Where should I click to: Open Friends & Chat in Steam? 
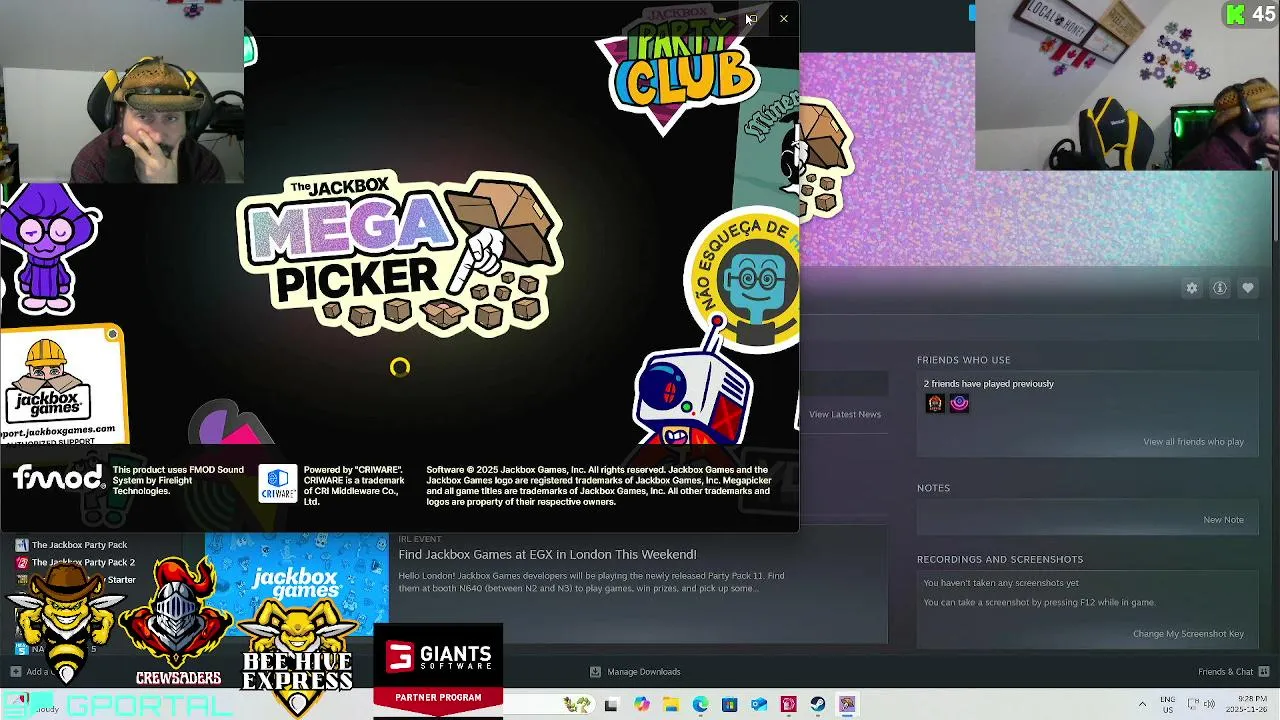pyautogui.click(x=1225, y=672)
